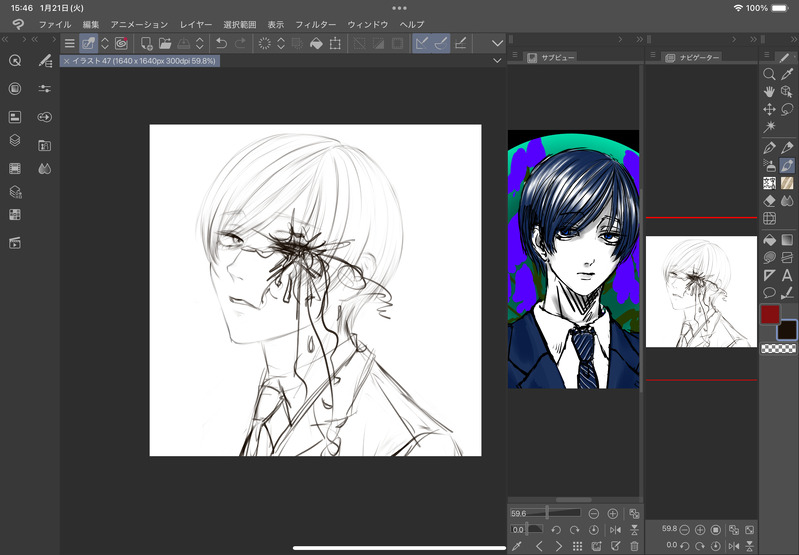799x555 pixels.
Task: Select the Pencil tool
Action: tap(787, 148)
